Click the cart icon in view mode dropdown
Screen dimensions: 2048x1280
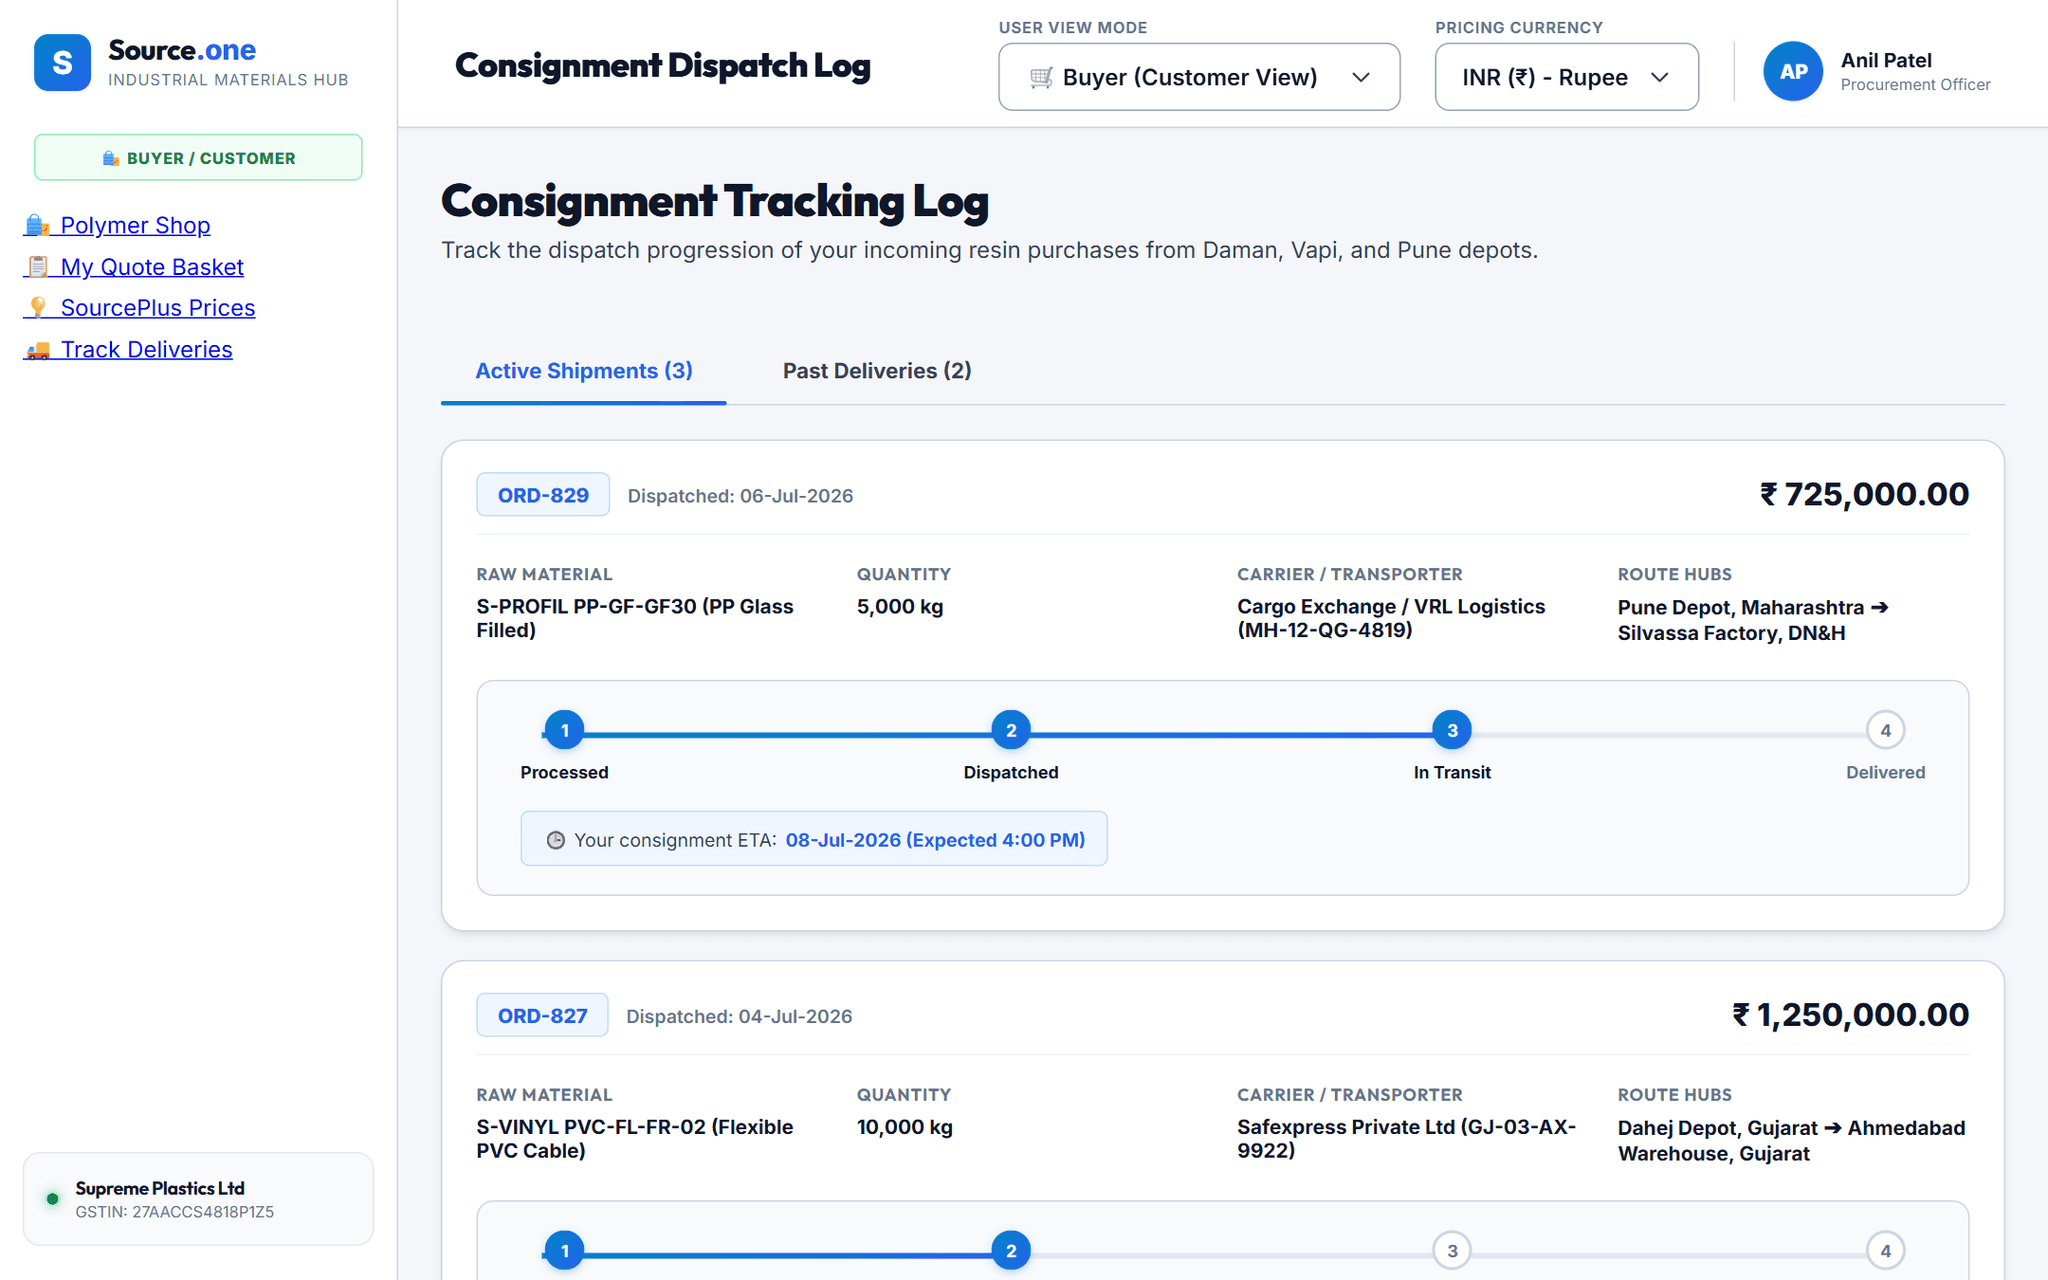[x=1041, y=77]
